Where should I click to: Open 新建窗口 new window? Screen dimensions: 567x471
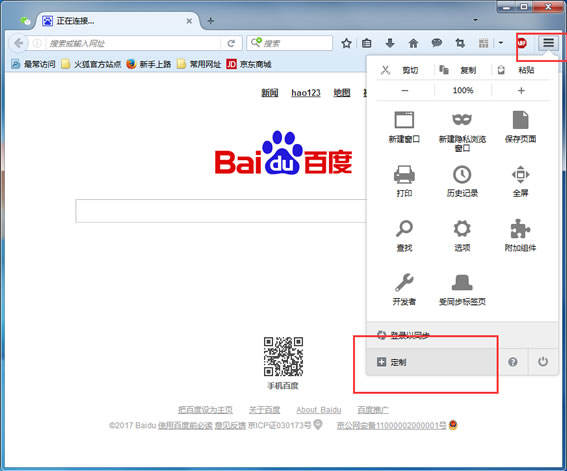click(x=404, y=127)
